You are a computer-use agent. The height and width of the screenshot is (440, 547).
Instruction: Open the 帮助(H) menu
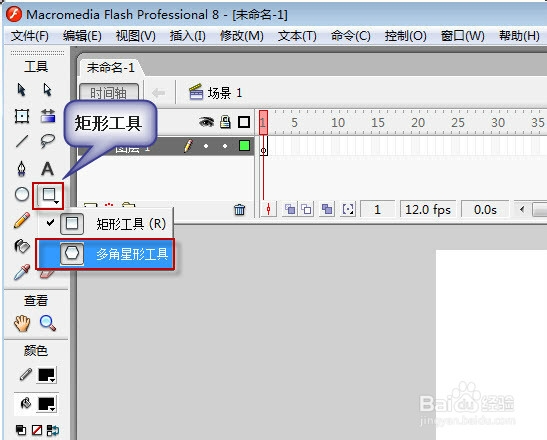(x=519, y=36)
